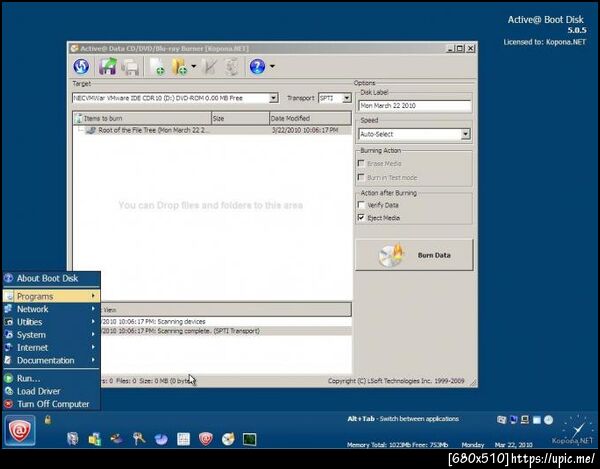Screen dimensions: 600x469
Task: Click the blue help question mark icon
Action: (257, 67)
